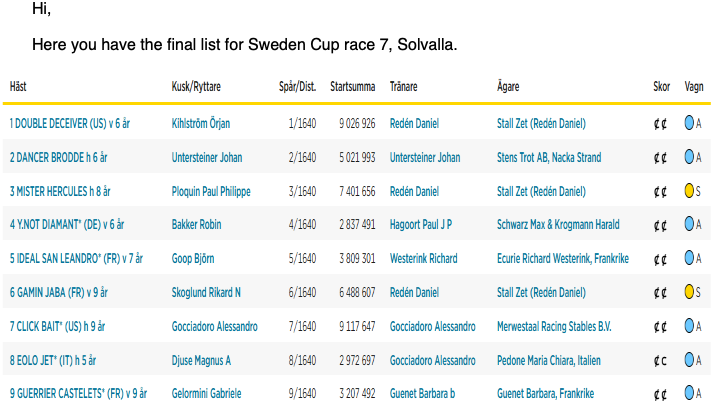Open driver Kihlström Örjan profile

click(201, 124)
